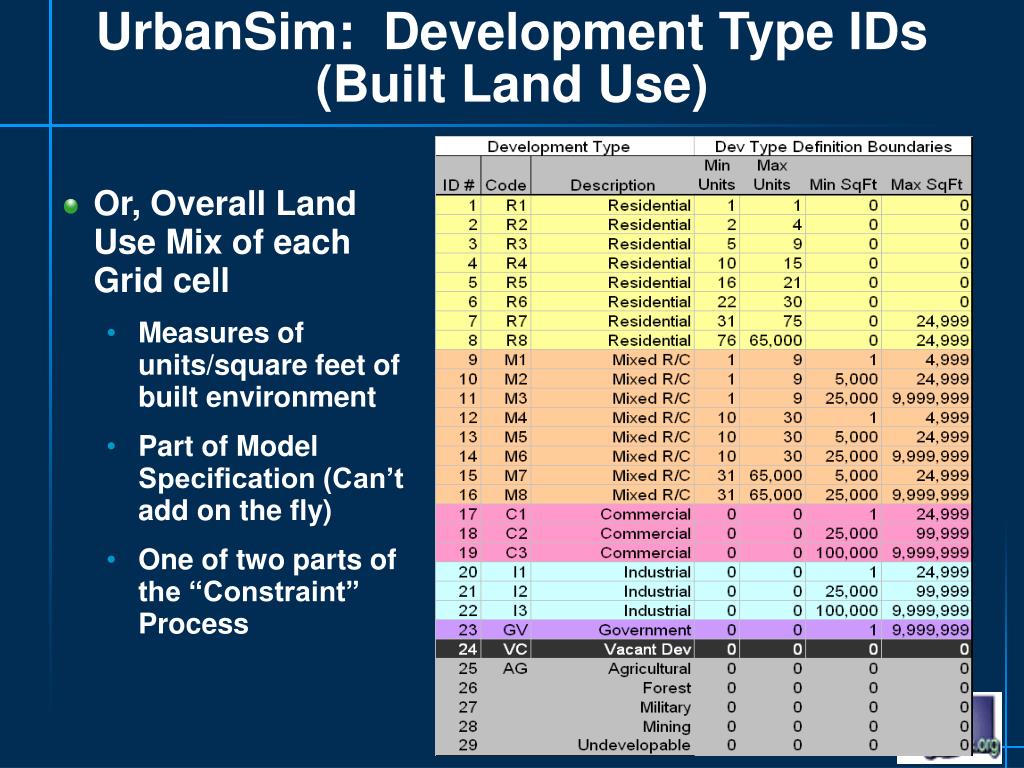
Task: Click code cell "R4"
Action: [505, 263]
